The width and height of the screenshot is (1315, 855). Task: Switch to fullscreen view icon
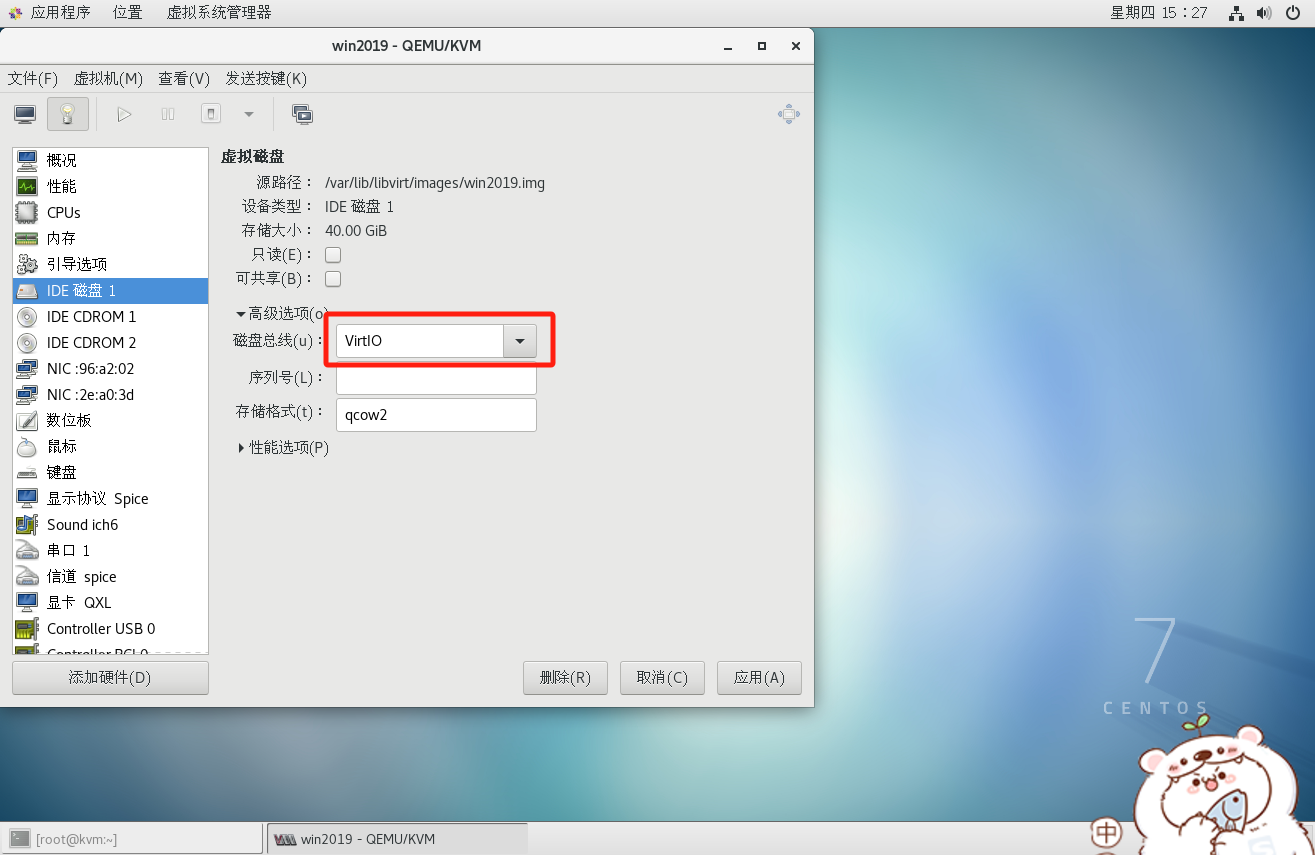789,114
